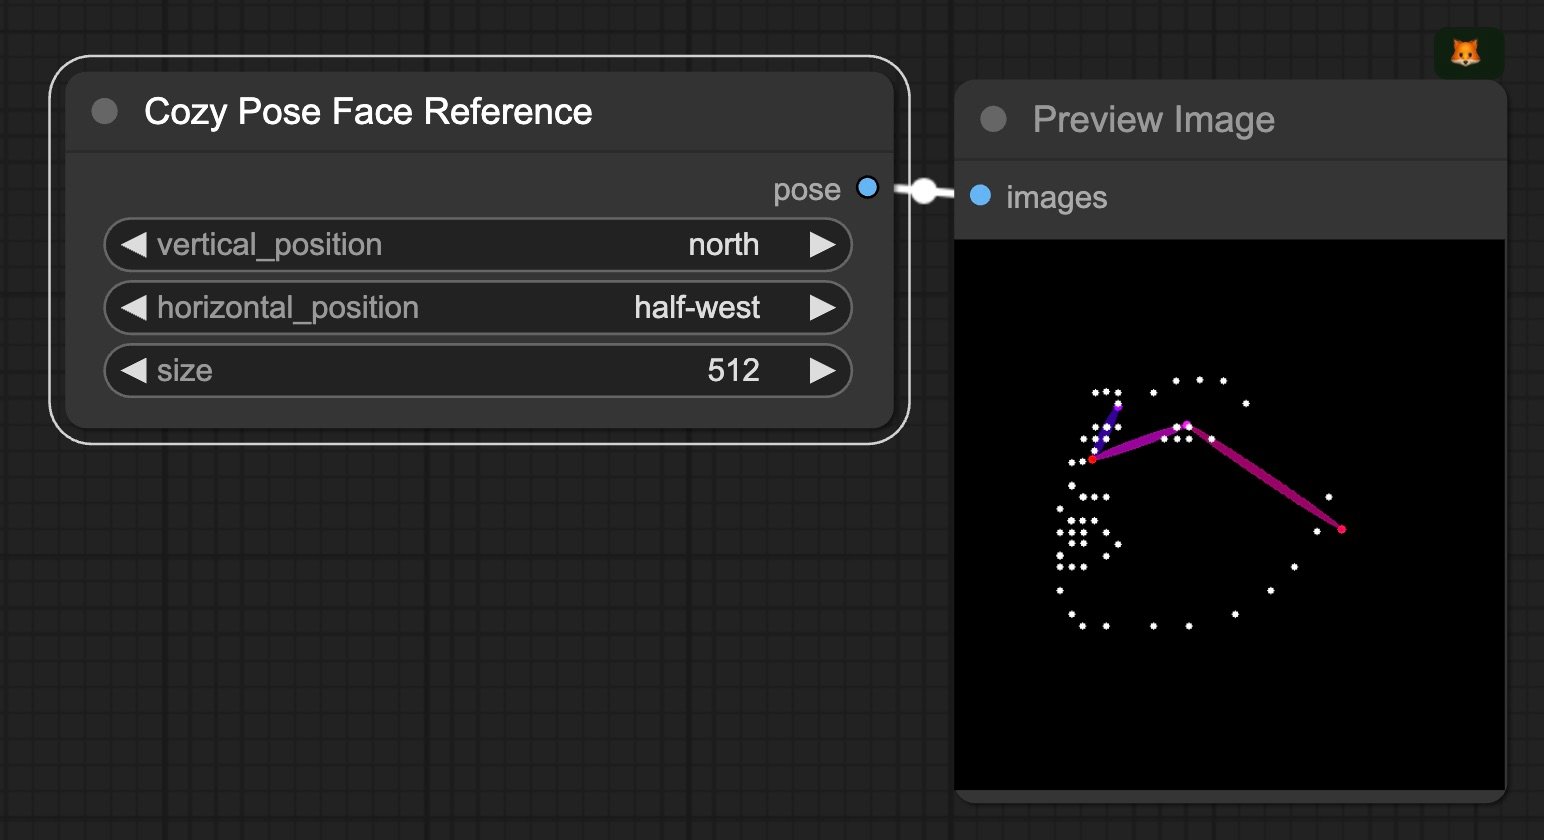This screenshot has height=840, width=1544.
Task: Select the Preview Image node title
Action: 1153,120
